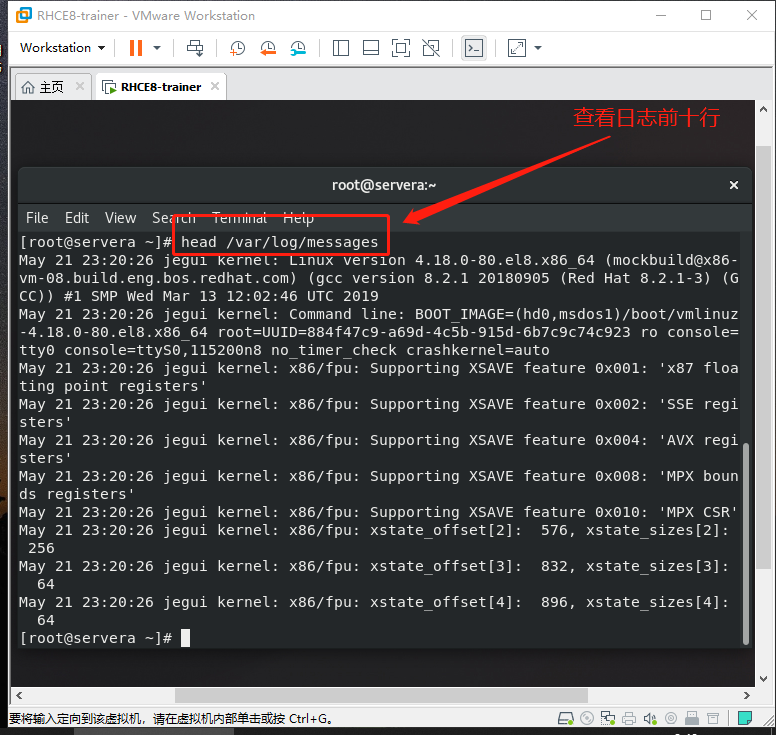The height and width of the screenshot is (735, 776).
Task: Close the 主页 home tab
Action: (80, 87)
